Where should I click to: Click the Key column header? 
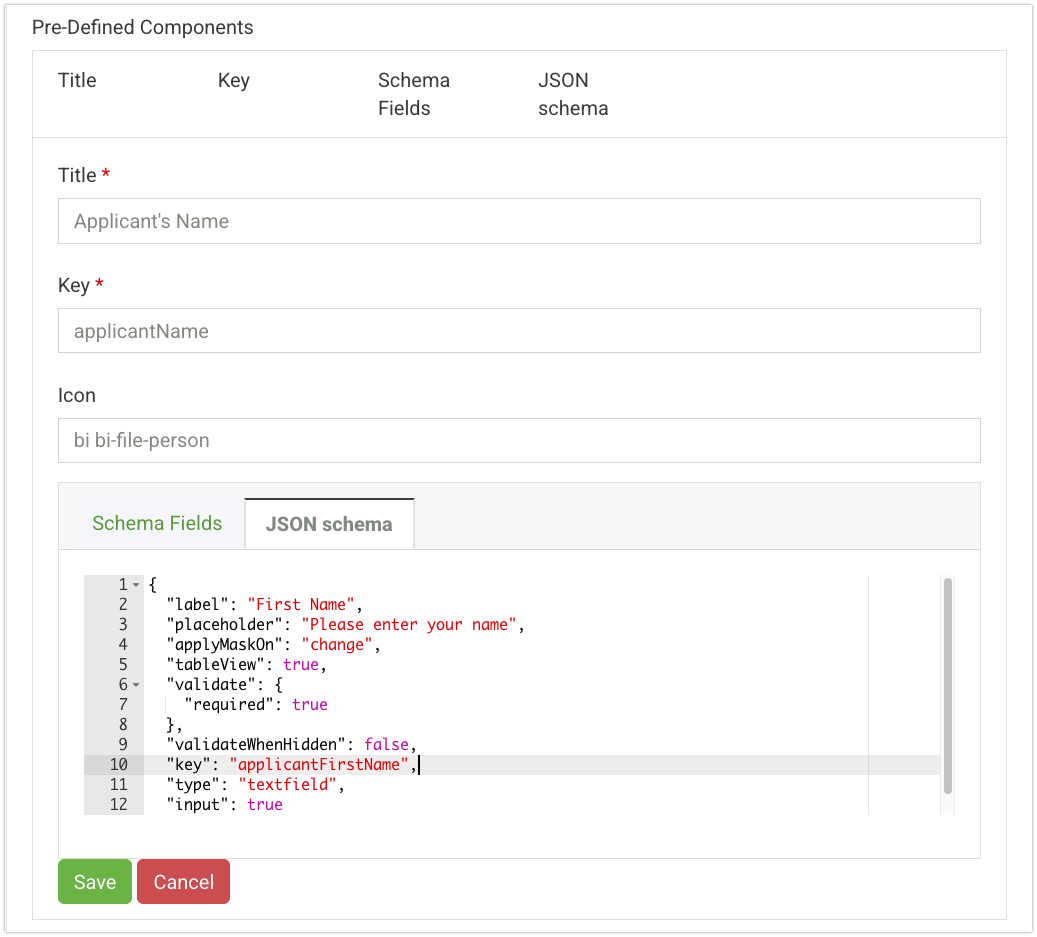click(x=233, y=81)
